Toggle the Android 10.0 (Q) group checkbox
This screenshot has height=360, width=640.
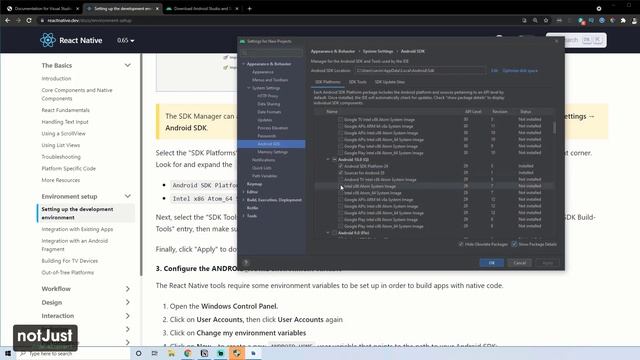coord(334,160)
